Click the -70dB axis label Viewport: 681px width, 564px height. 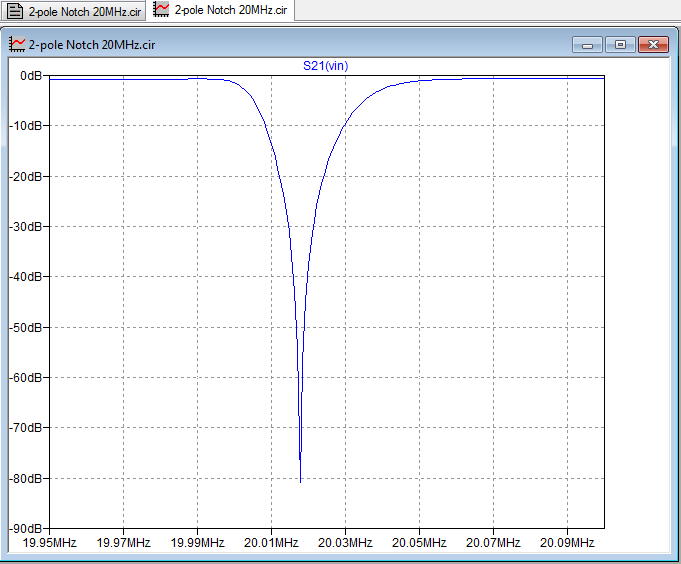click(26, 428)
